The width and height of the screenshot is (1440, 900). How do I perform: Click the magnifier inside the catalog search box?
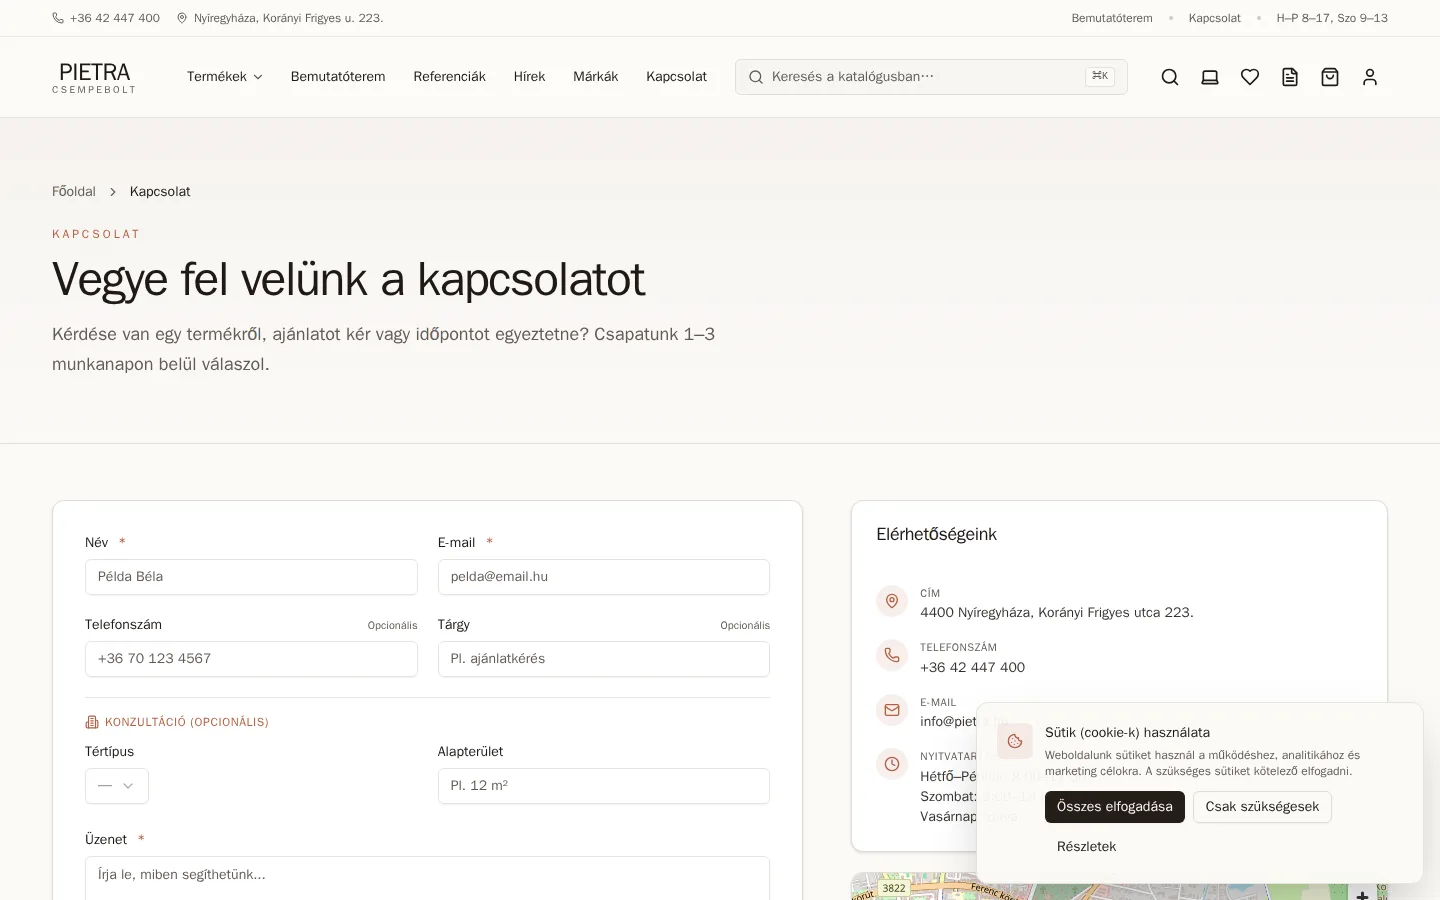click(756, 77)
